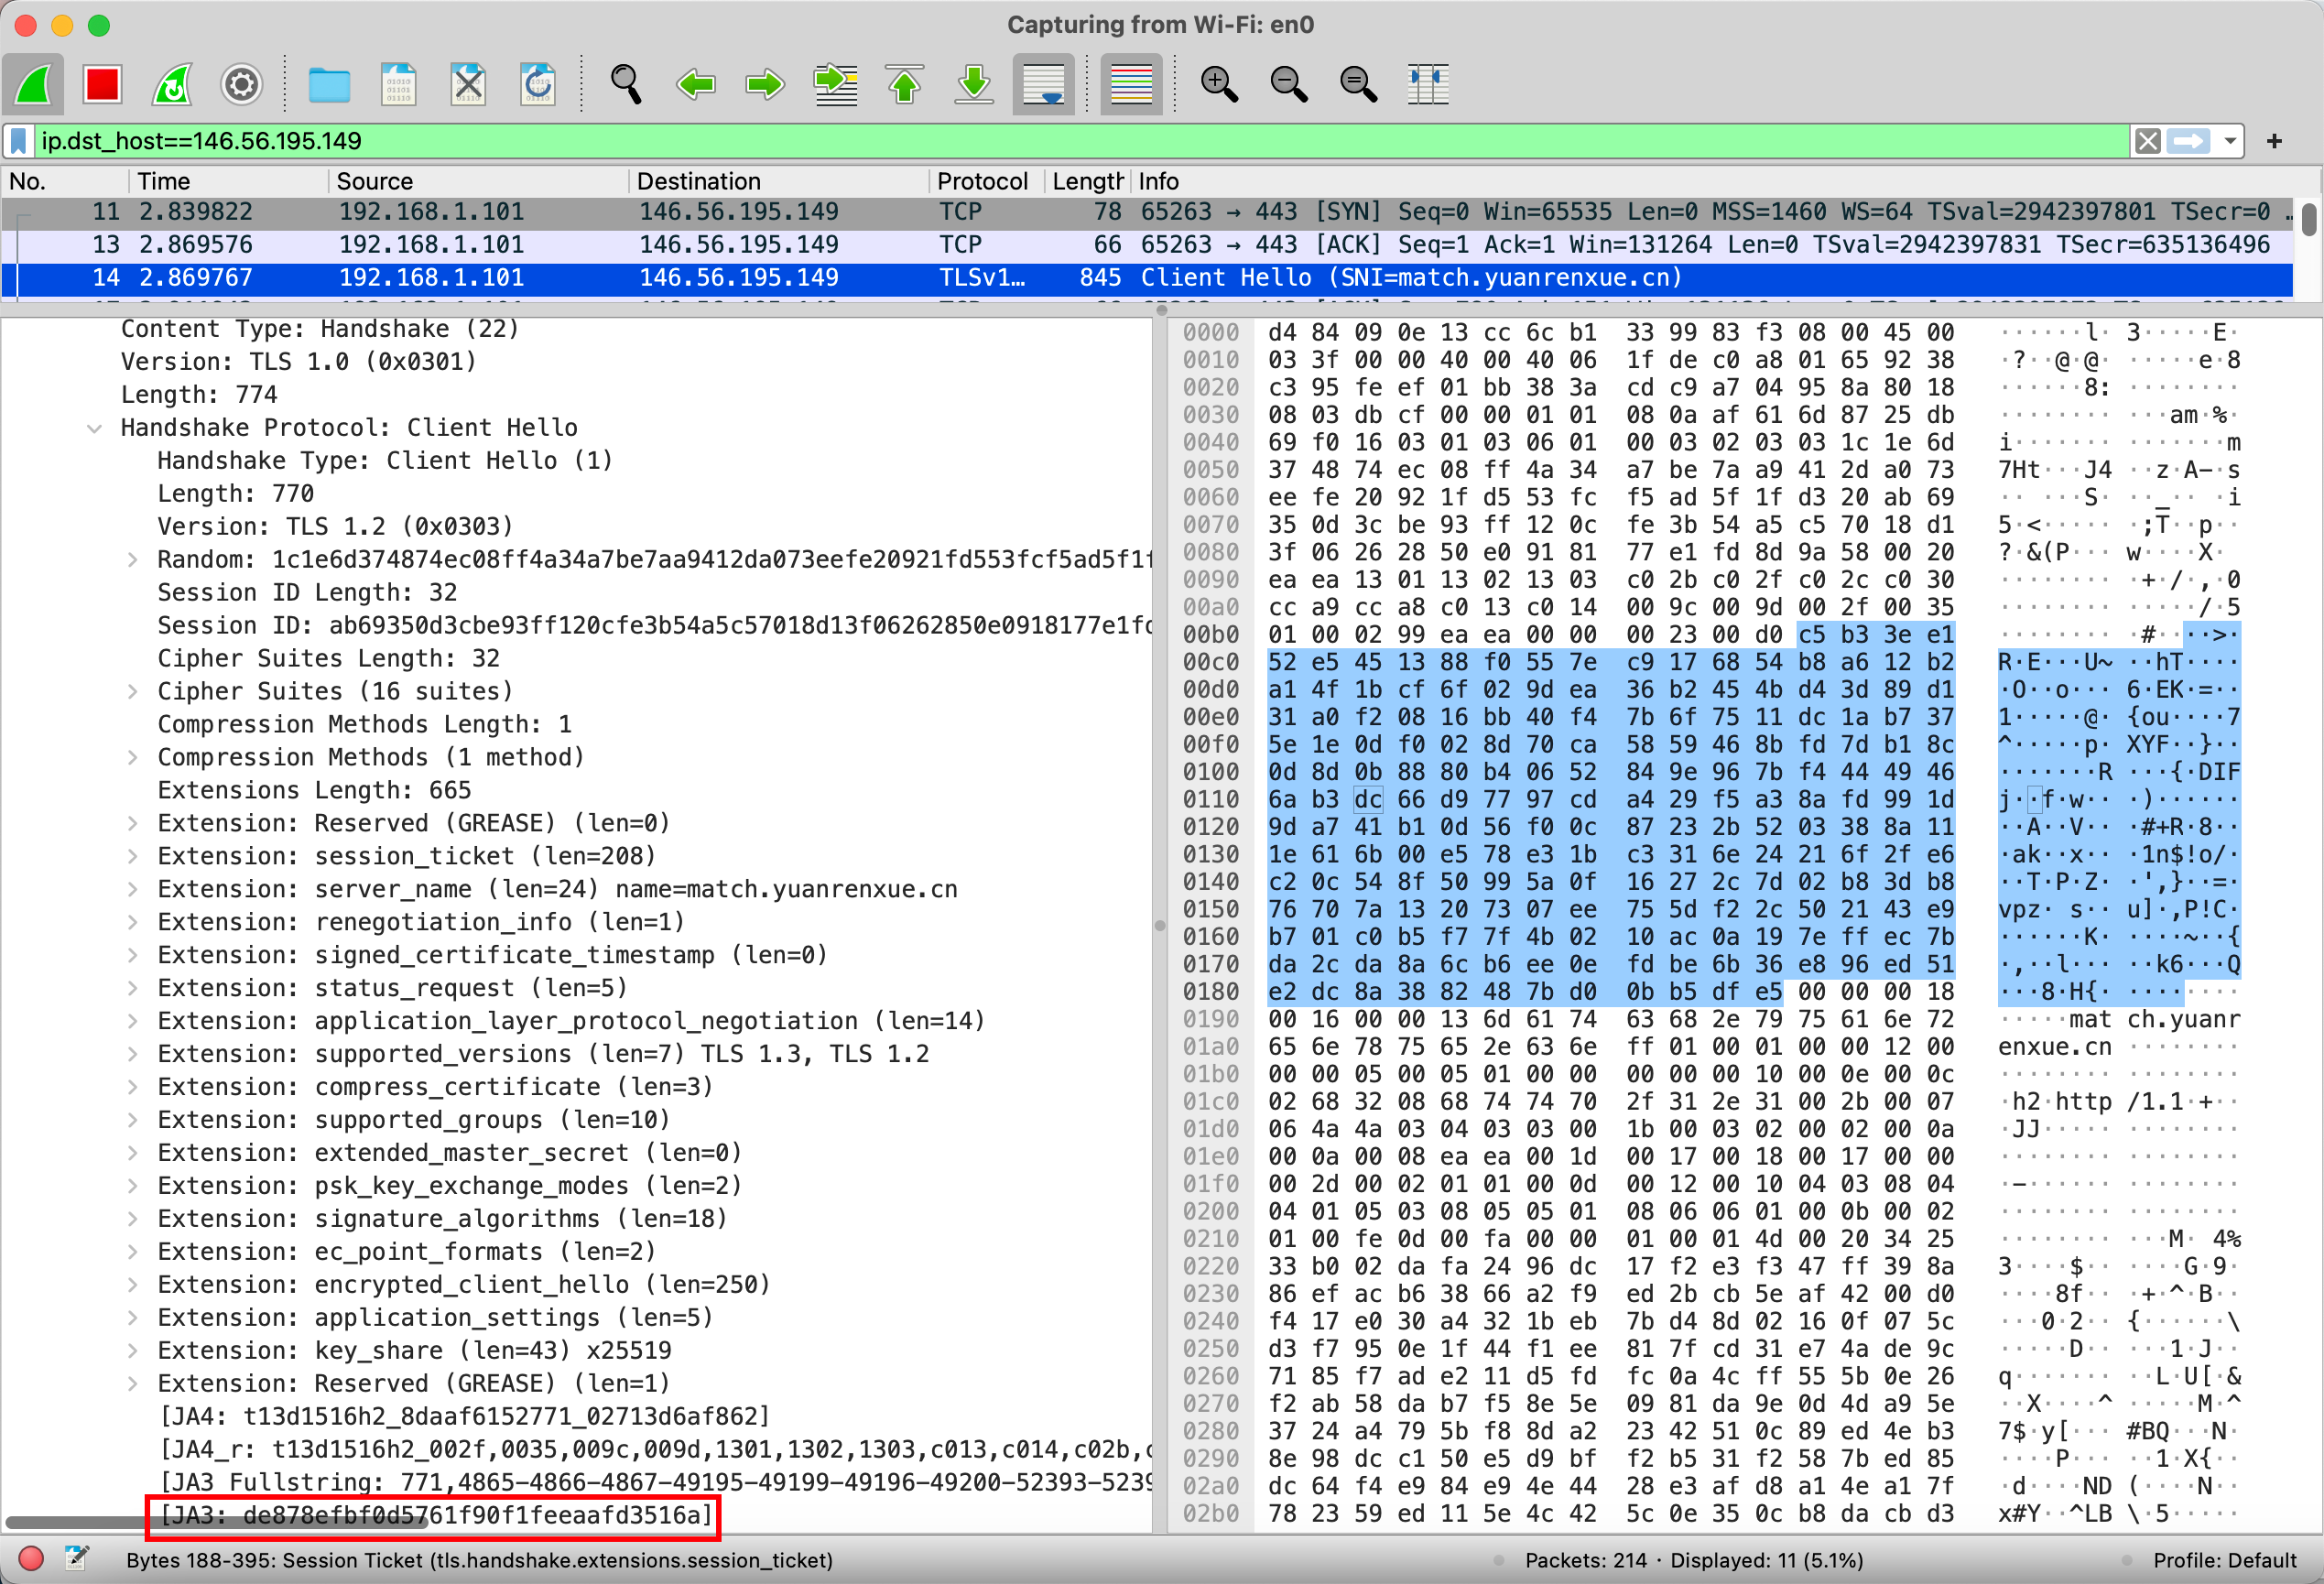Viewport: 2324px width, 1584px height.
Task: Expand the Cipher Suites (16 suites) node
Action: [x=132, y=691]
